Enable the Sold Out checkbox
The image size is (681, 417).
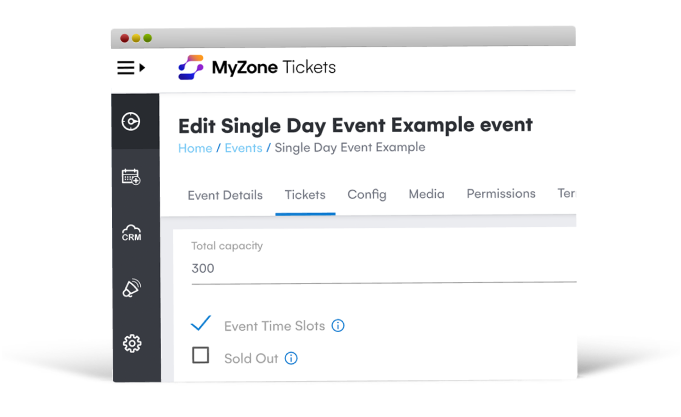tap(201, 355)
